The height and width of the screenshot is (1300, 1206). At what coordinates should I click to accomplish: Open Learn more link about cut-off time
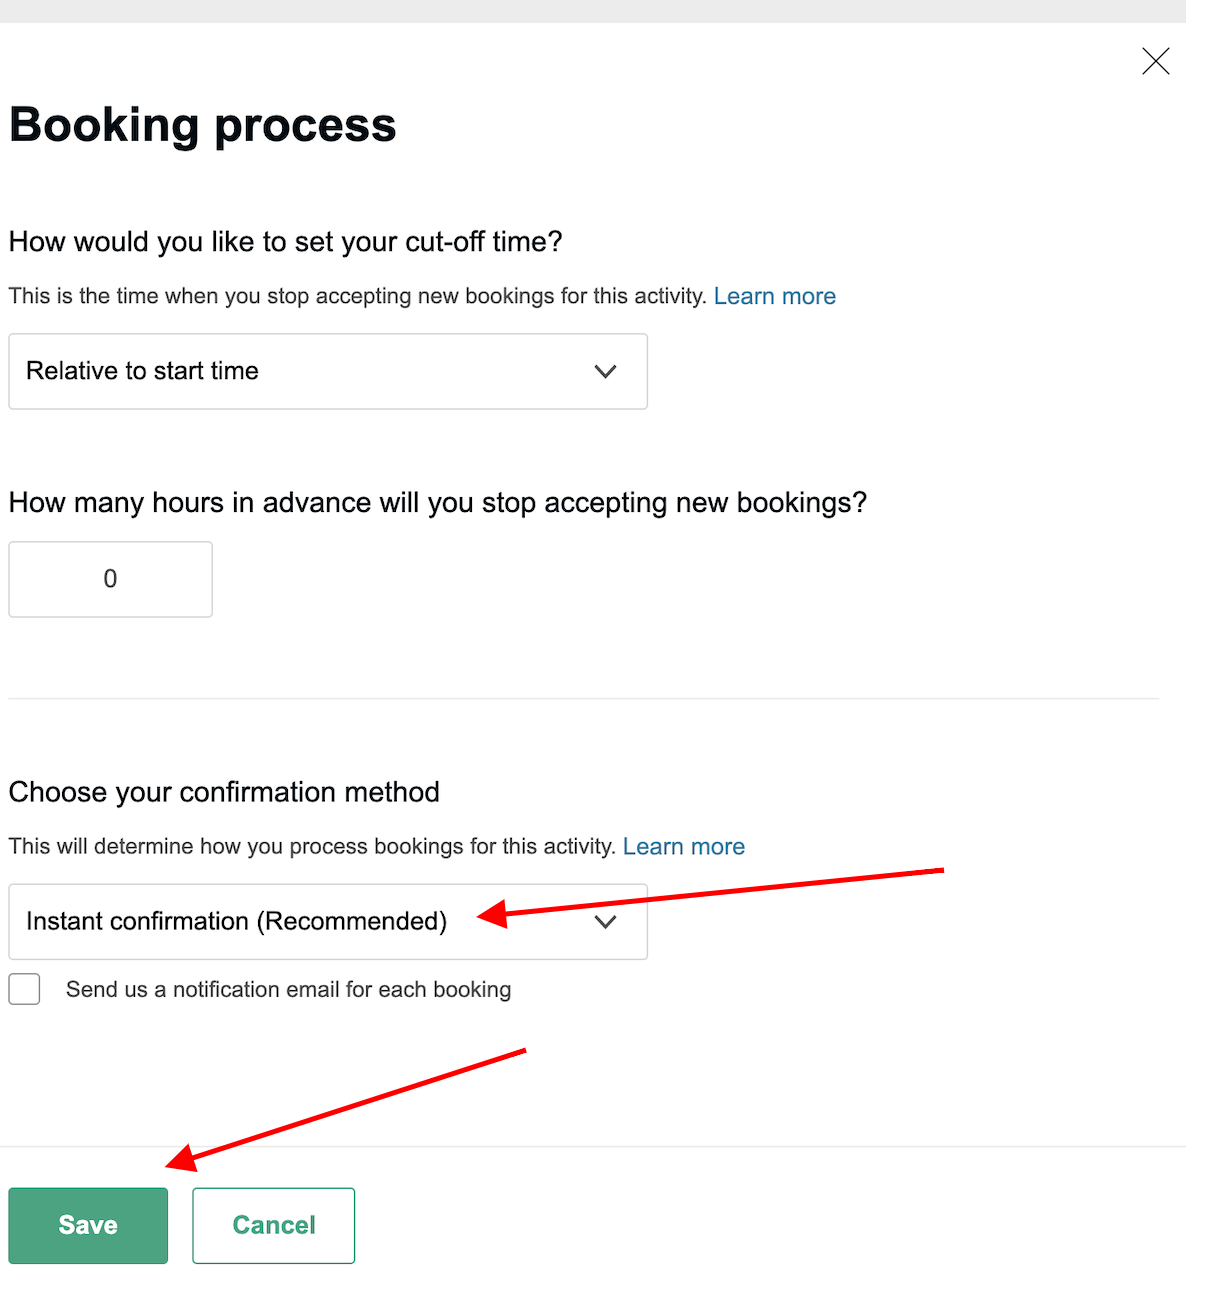775,296
